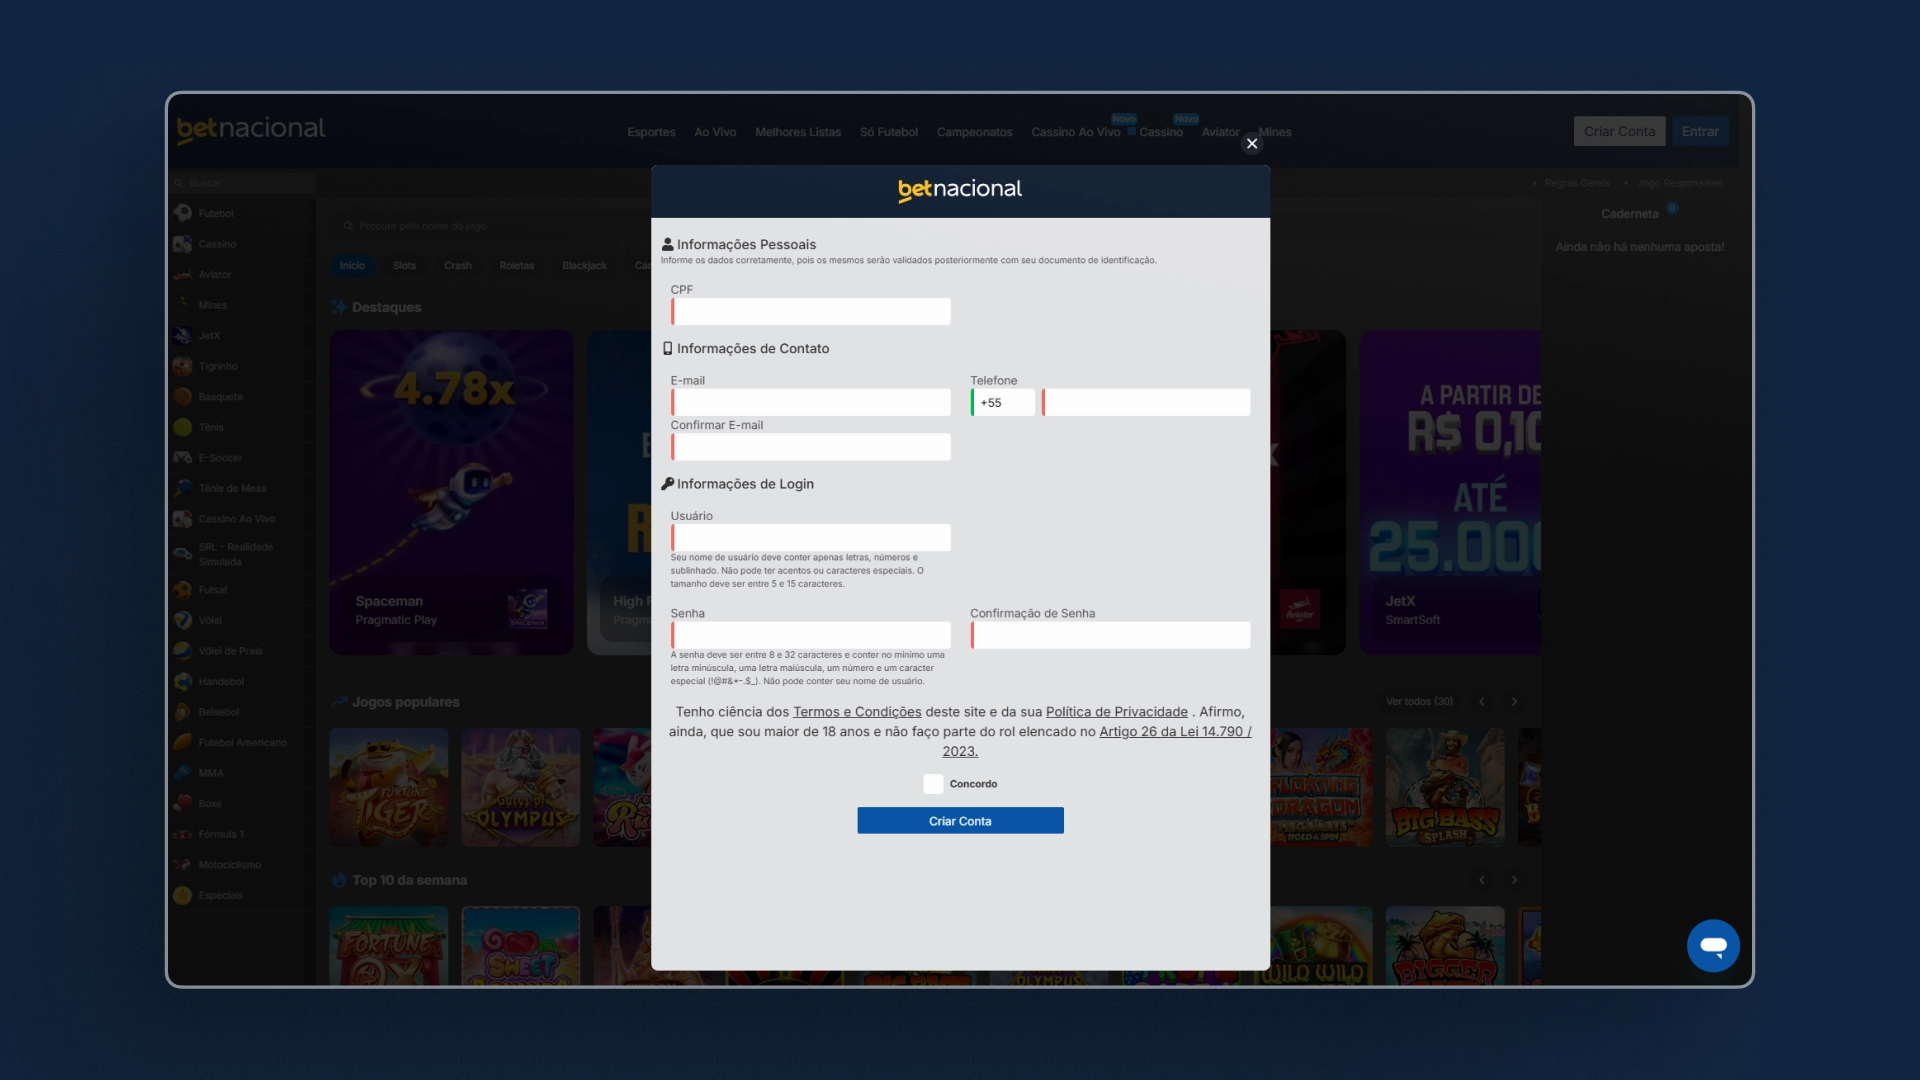Select Futebol Americano sidebar icon
Image resolution: width=1920 pixels, height=1080 pixels.
point(182,742)
